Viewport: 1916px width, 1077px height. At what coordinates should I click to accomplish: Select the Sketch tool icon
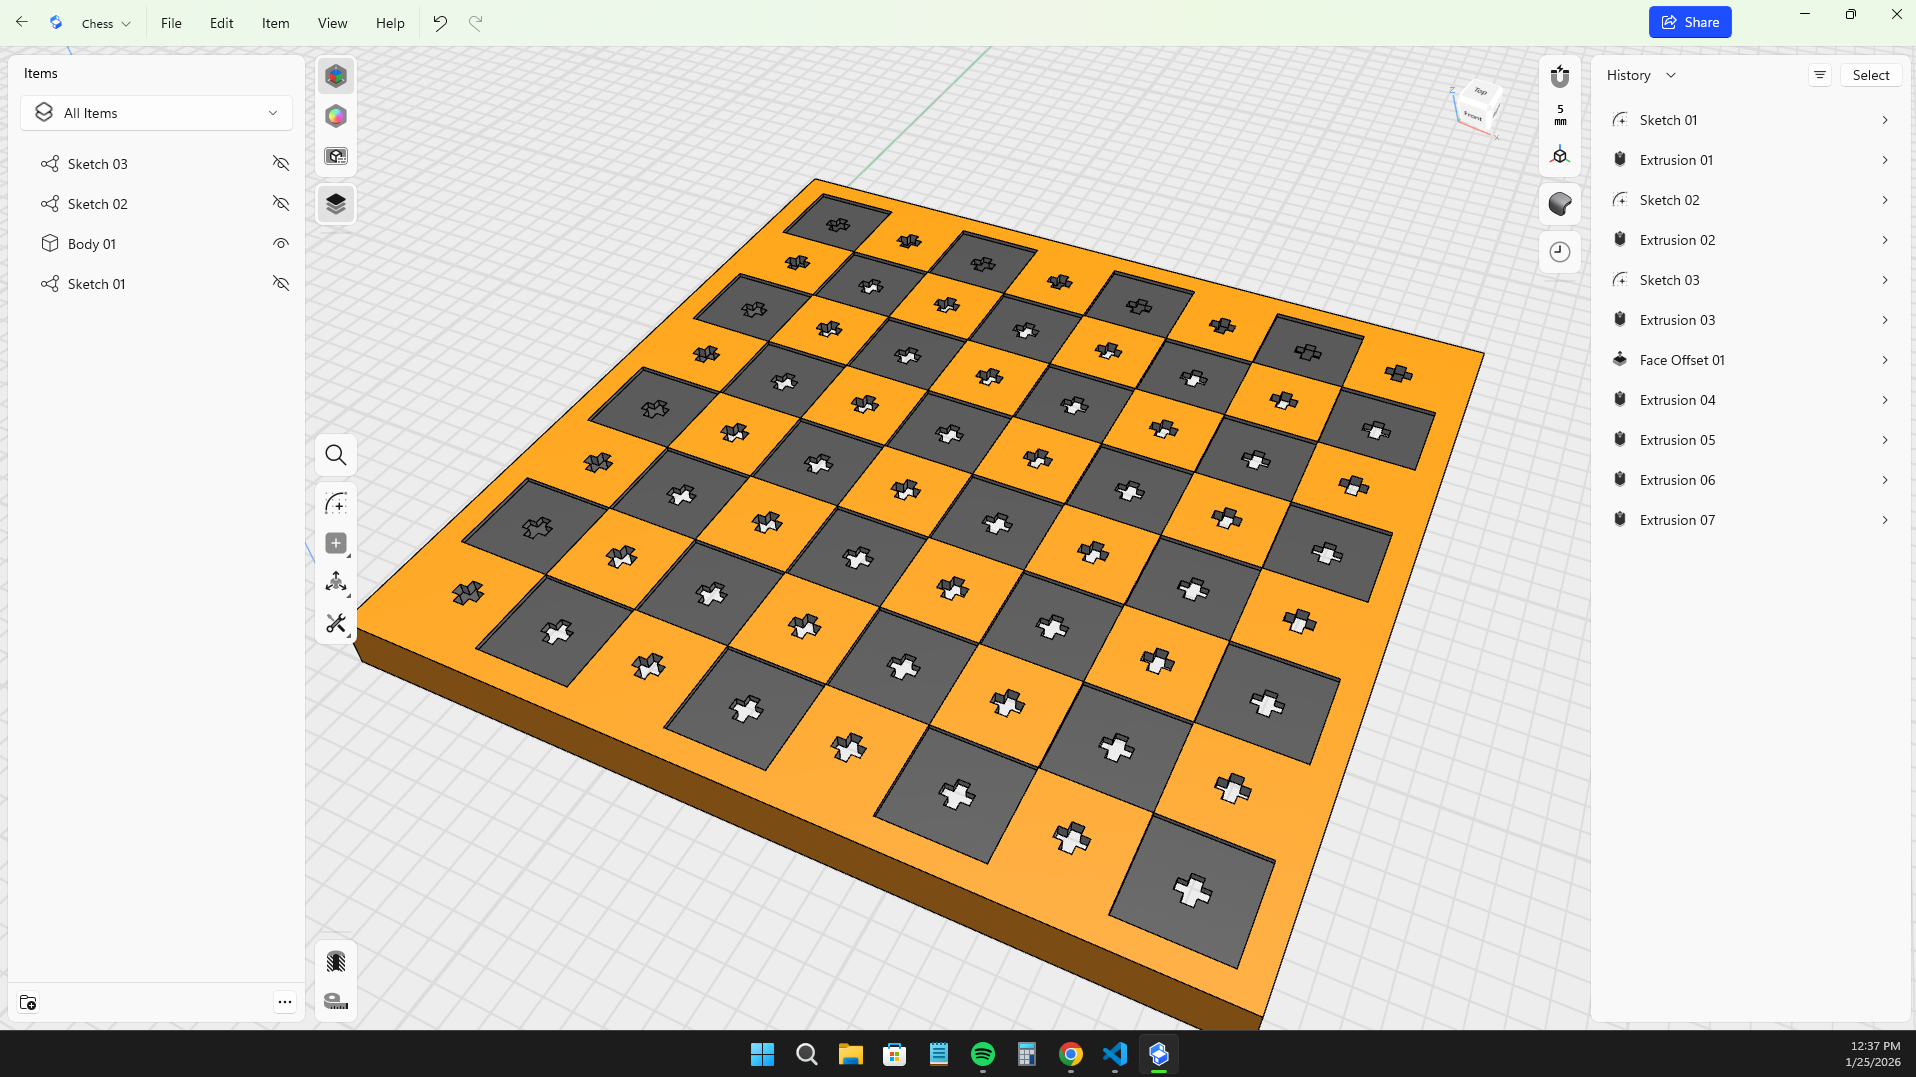coord(336,504)
